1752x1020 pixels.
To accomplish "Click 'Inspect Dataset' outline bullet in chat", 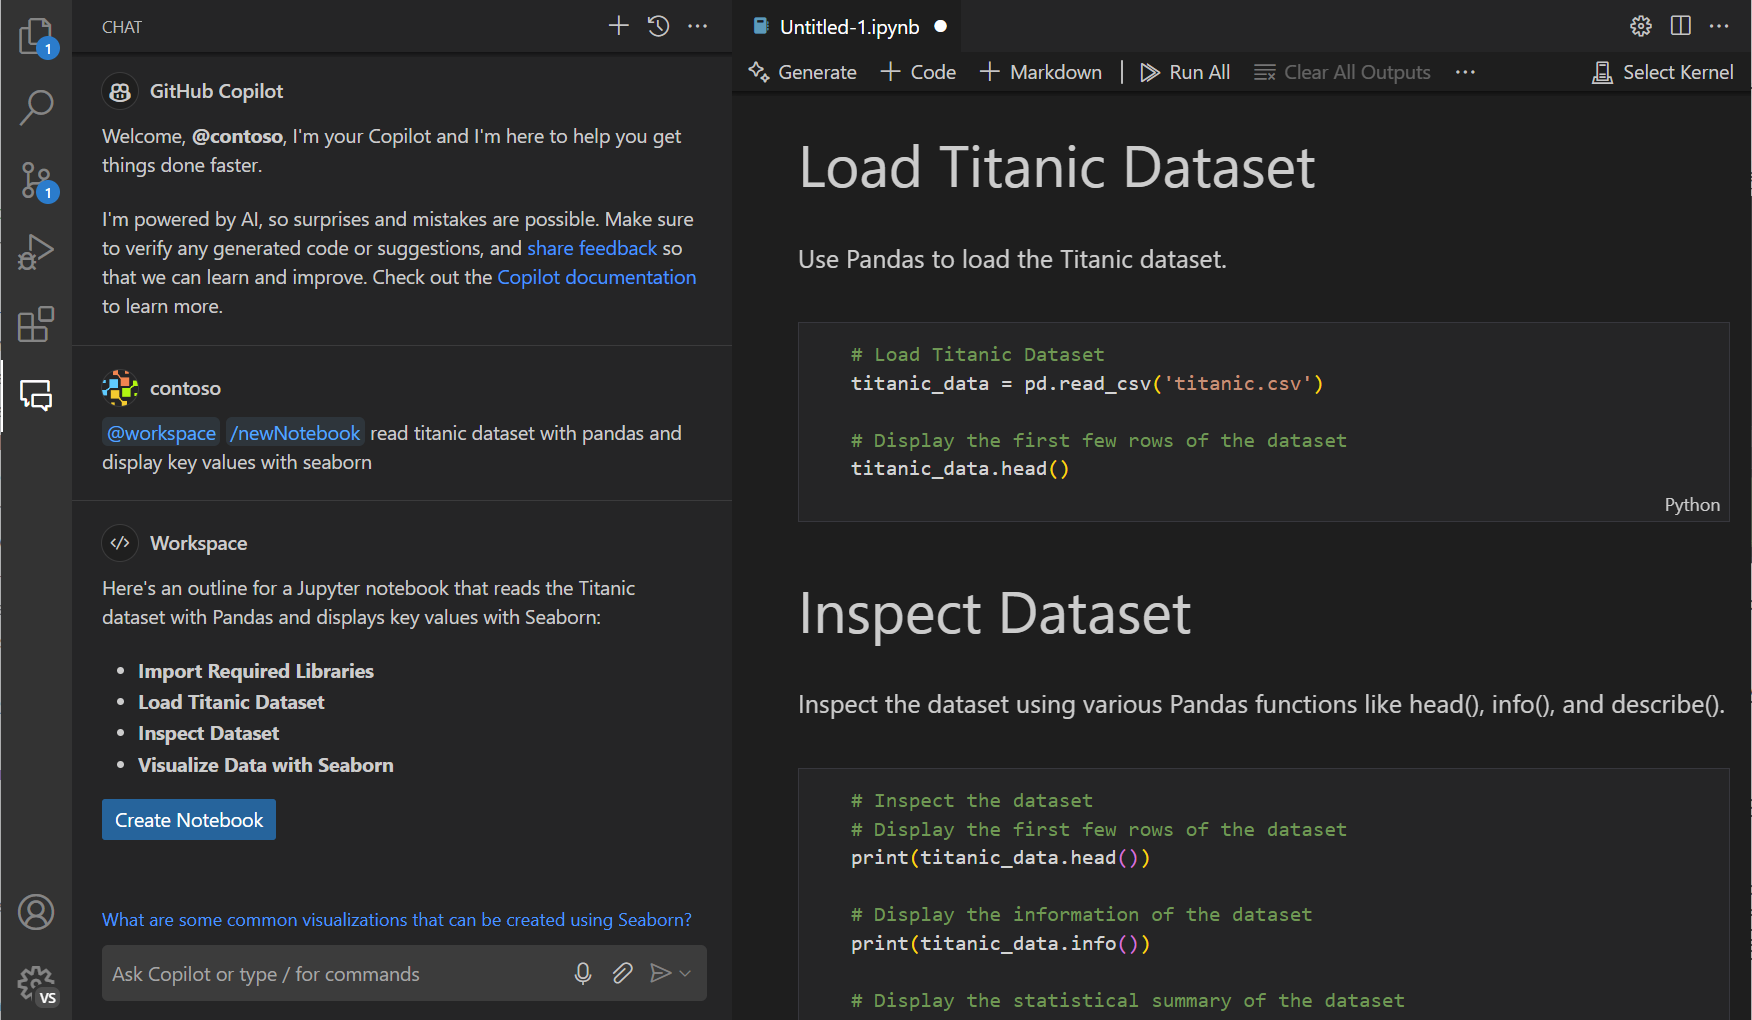I will 208,733.
